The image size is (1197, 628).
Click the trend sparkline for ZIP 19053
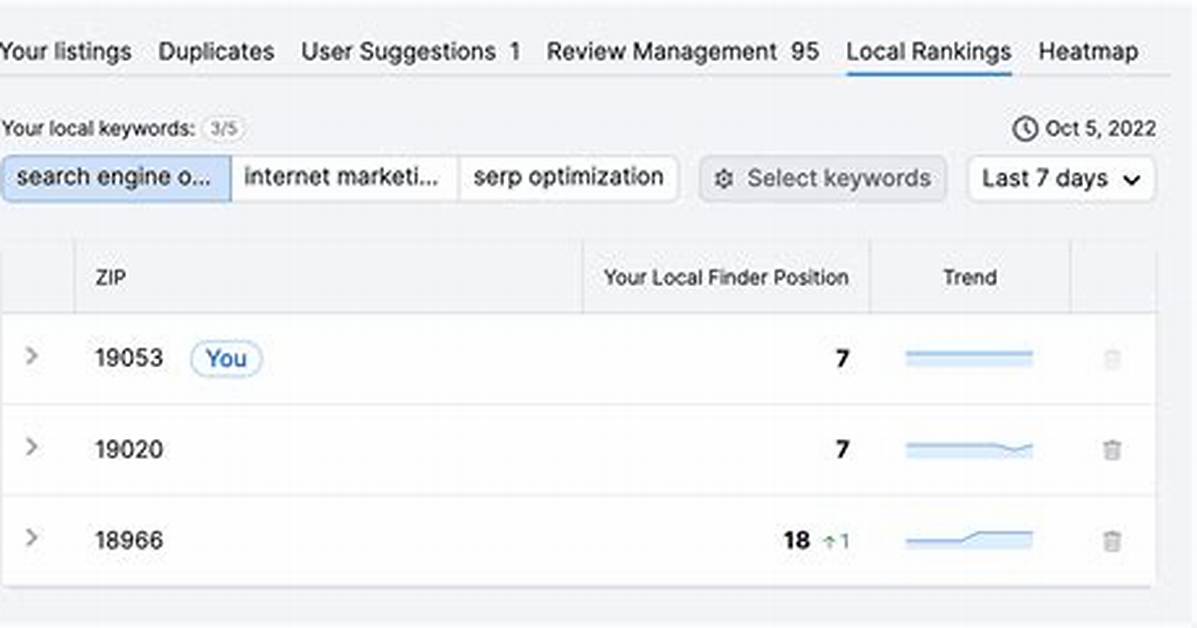click(969, 358)
